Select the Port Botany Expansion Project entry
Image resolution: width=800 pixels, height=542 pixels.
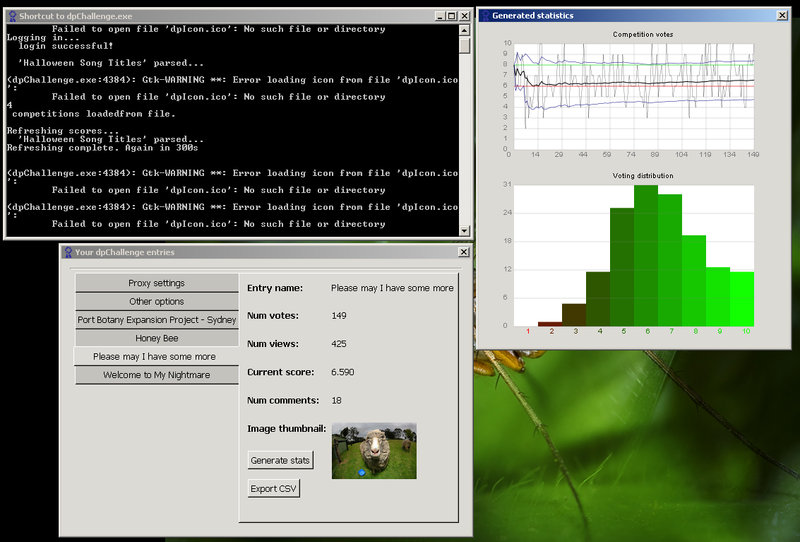(x=157, y=320)
